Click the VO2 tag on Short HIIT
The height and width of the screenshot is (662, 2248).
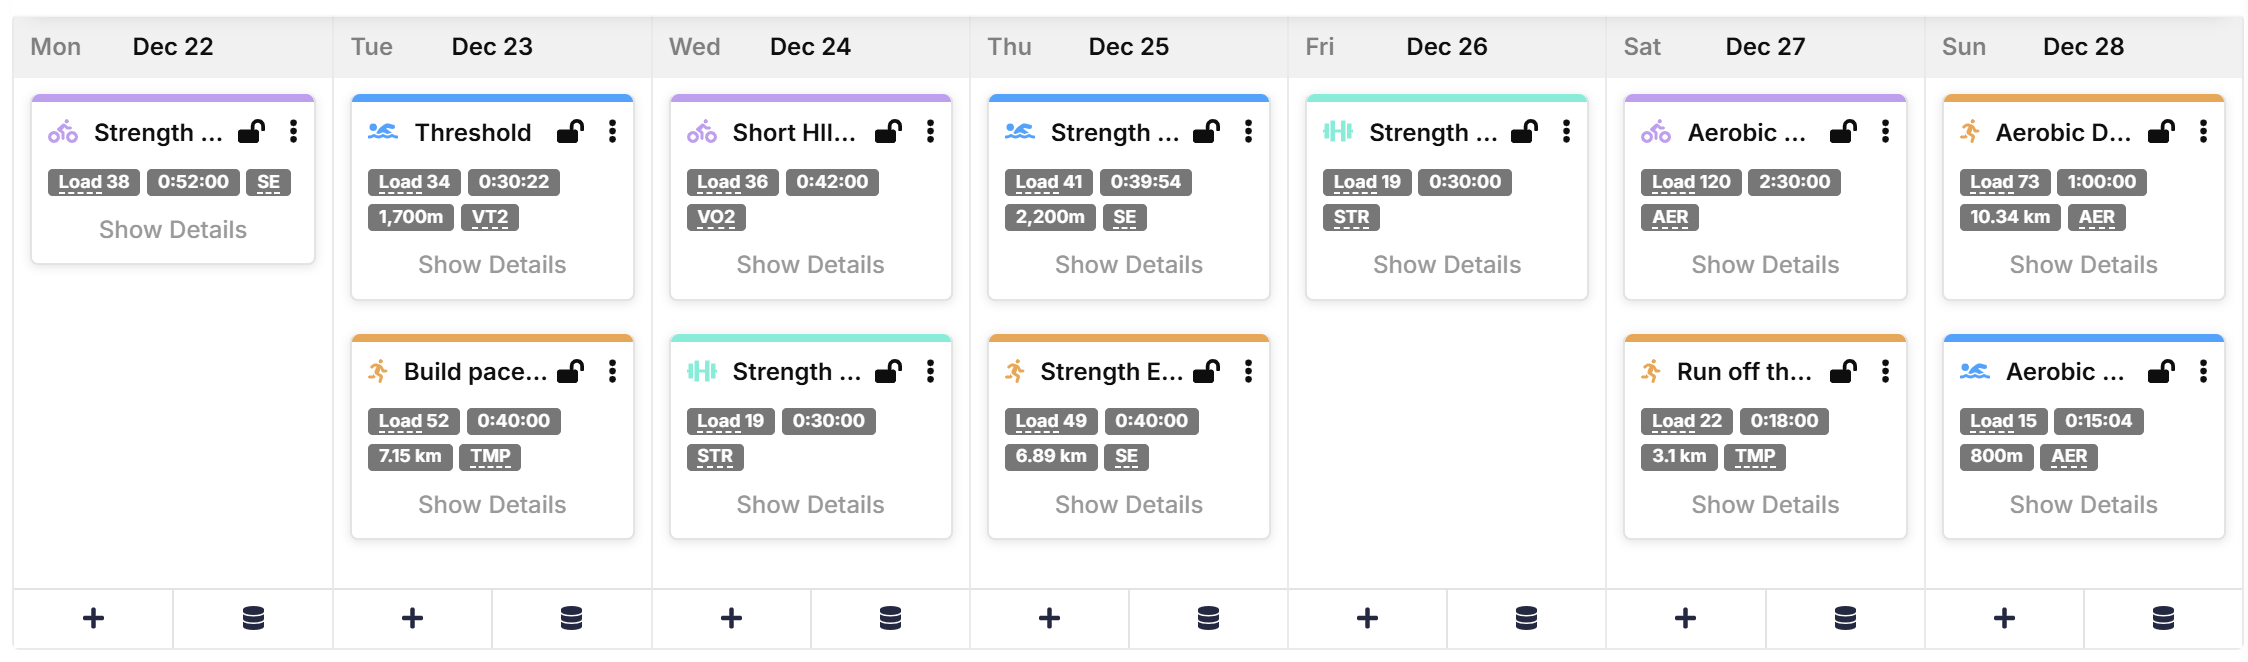coord(716,217)
